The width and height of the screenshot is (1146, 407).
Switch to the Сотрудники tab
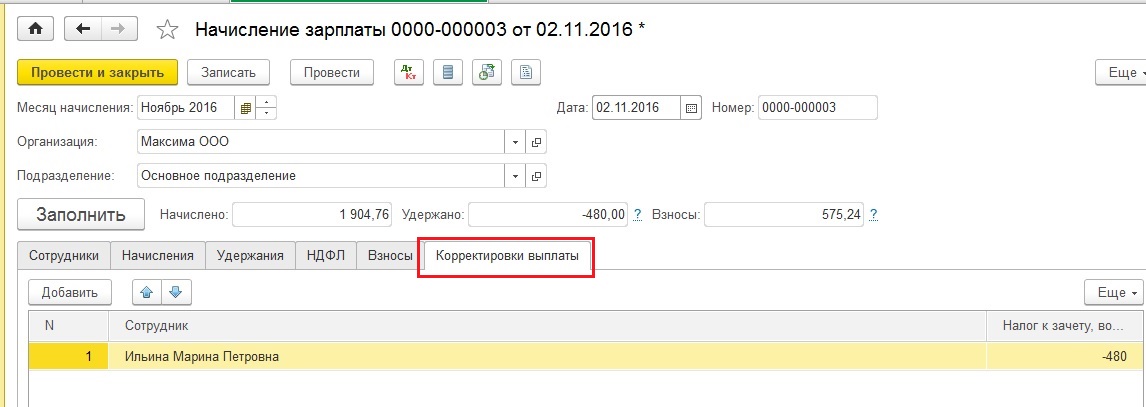tap(64, 256)
